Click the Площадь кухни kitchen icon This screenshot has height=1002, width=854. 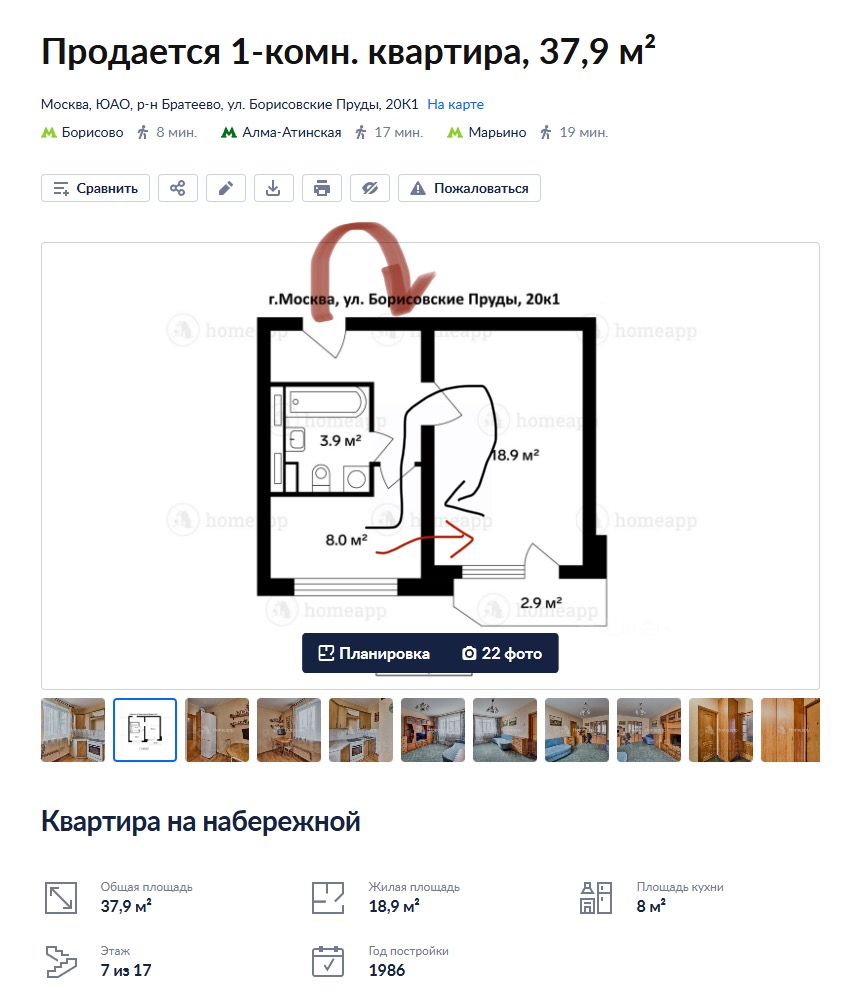click(596, 897)
